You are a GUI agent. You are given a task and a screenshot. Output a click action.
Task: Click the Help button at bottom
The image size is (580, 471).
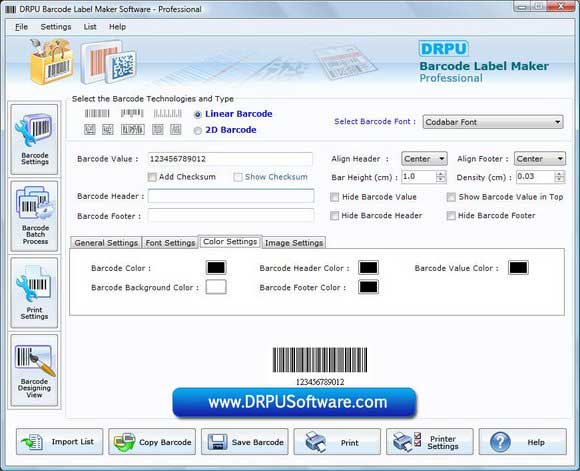coord(523,441)
